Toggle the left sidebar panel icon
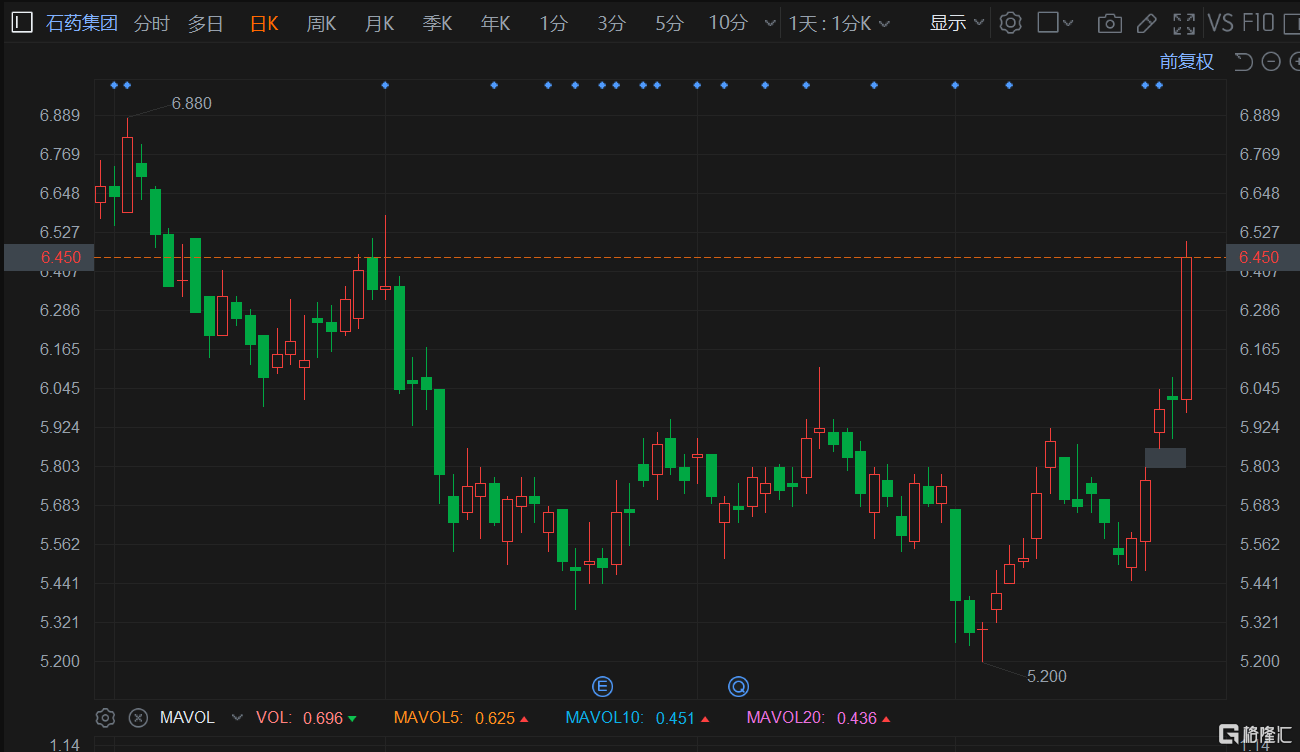Screen dimensions: 1300x752 (x=22, y=23)
